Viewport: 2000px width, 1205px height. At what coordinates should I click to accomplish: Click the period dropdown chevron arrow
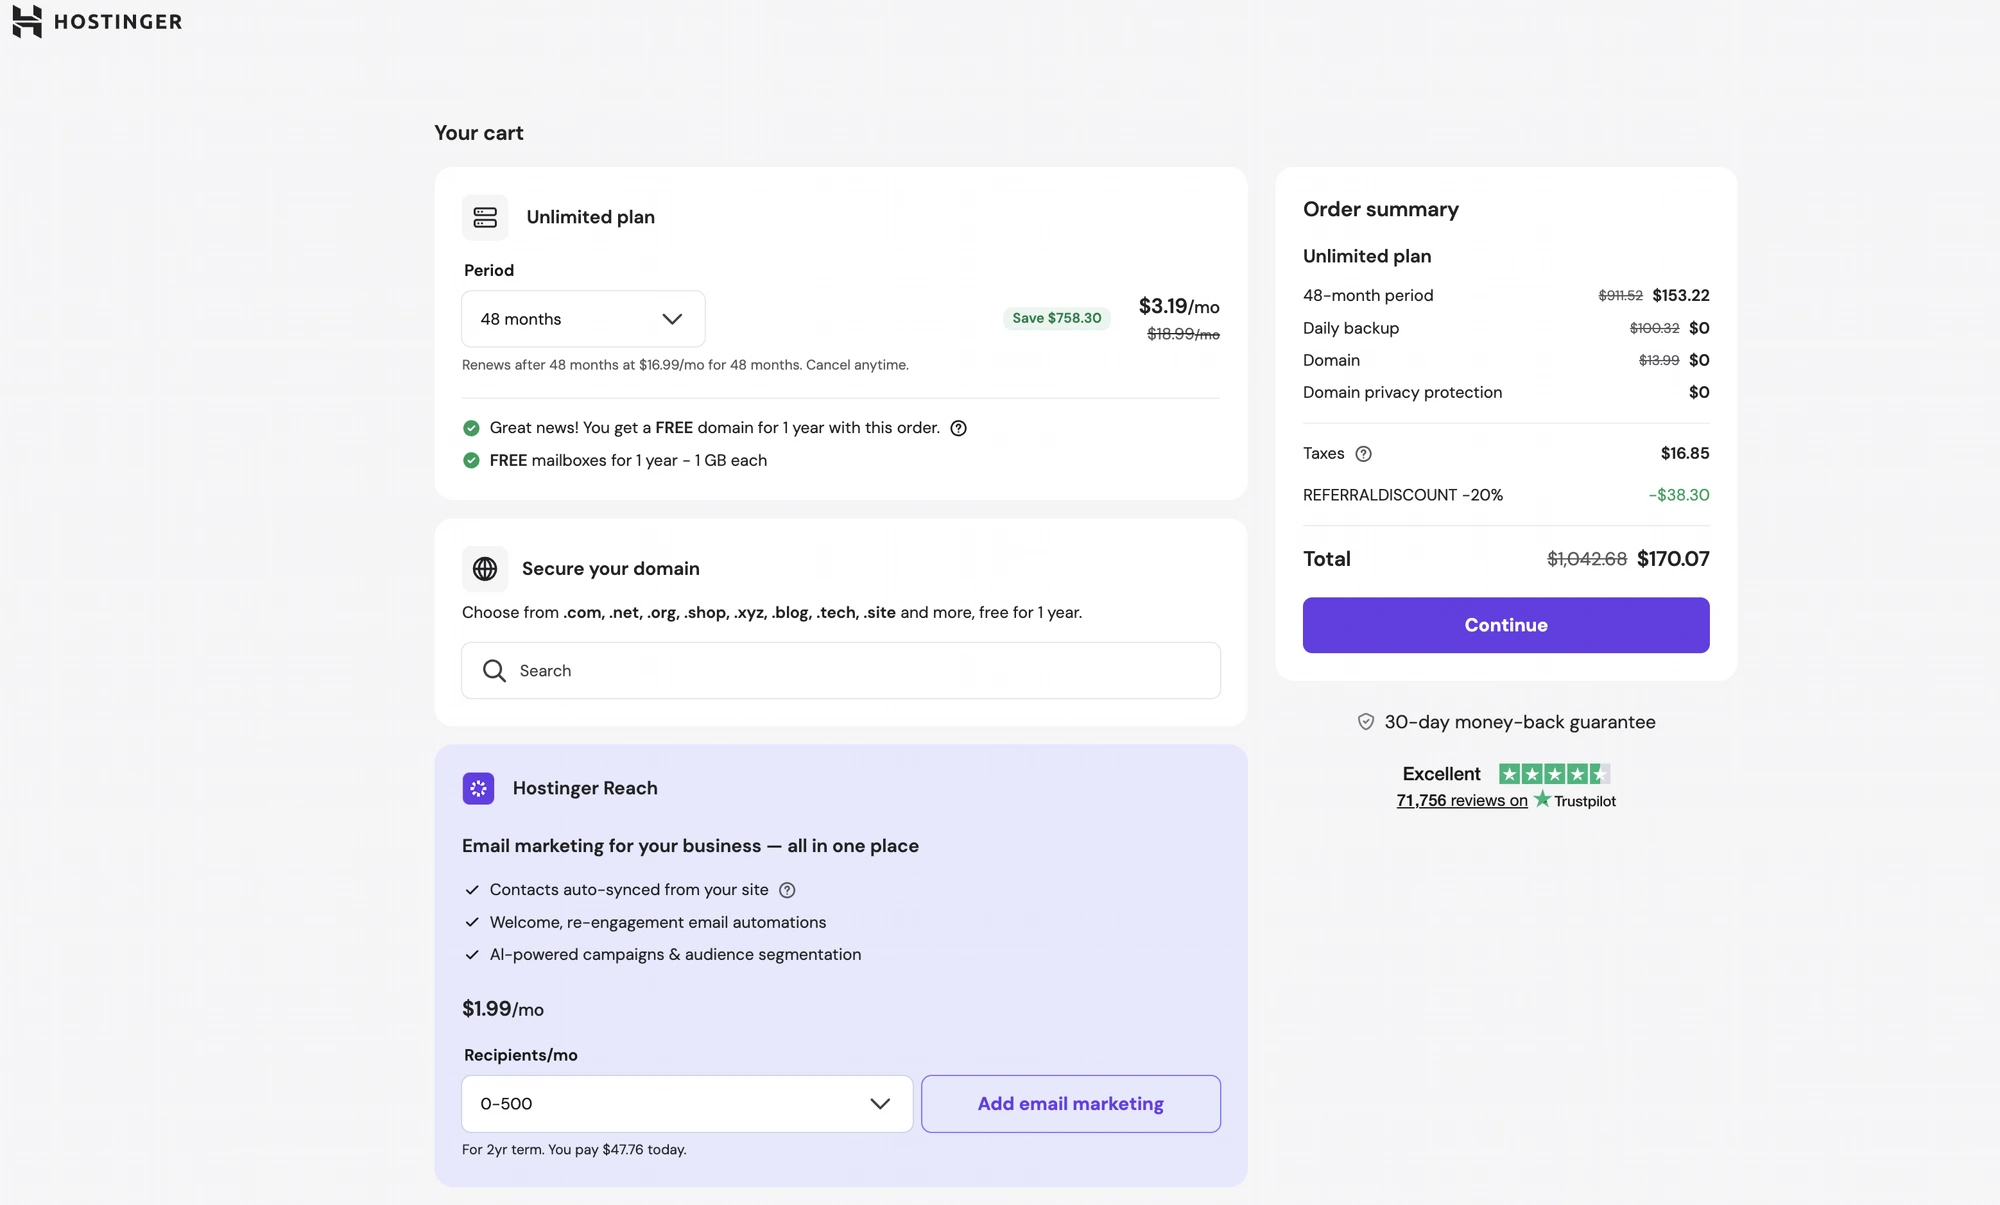point(672,319)
